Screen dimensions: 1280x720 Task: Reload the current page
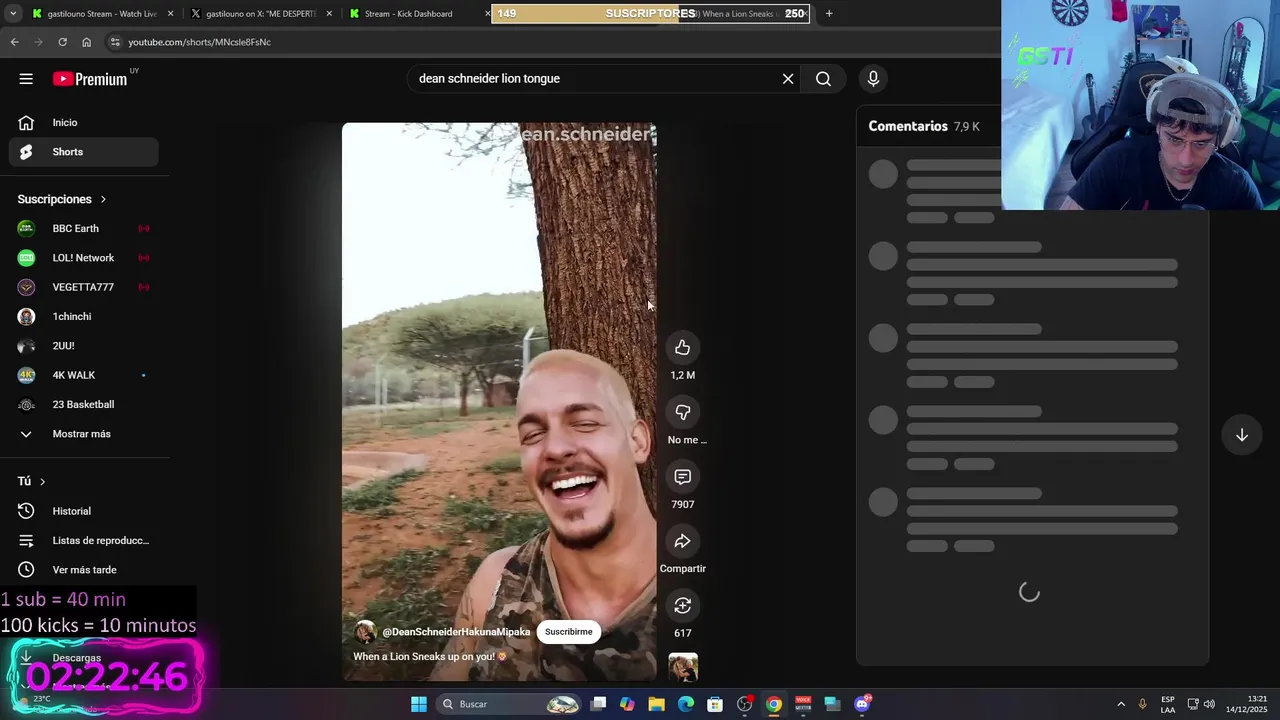(62, 42)
